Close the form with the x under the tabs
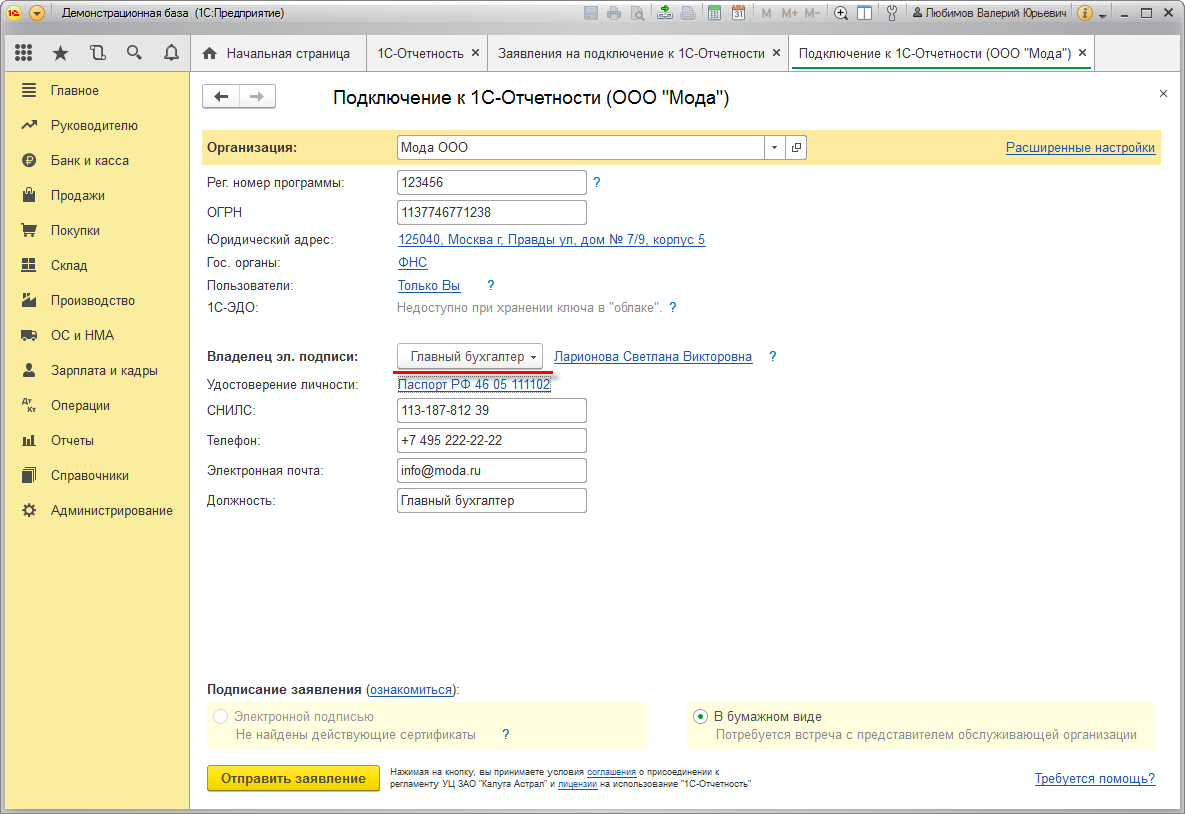Image resolution: width=1185 pixels, height=814 pixels. pyautogui.click(x=1163, y=94)
